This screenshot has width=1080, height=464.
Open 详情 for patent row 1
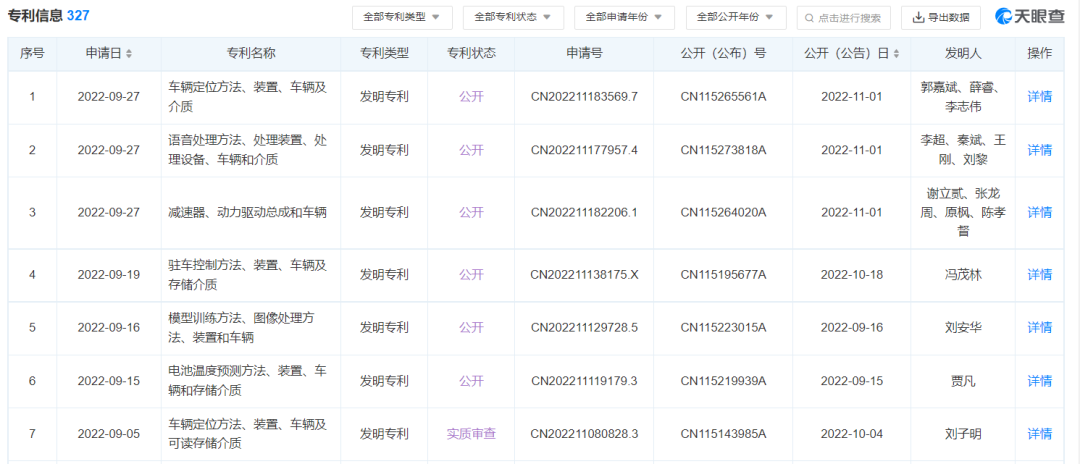coord(1040,97)
